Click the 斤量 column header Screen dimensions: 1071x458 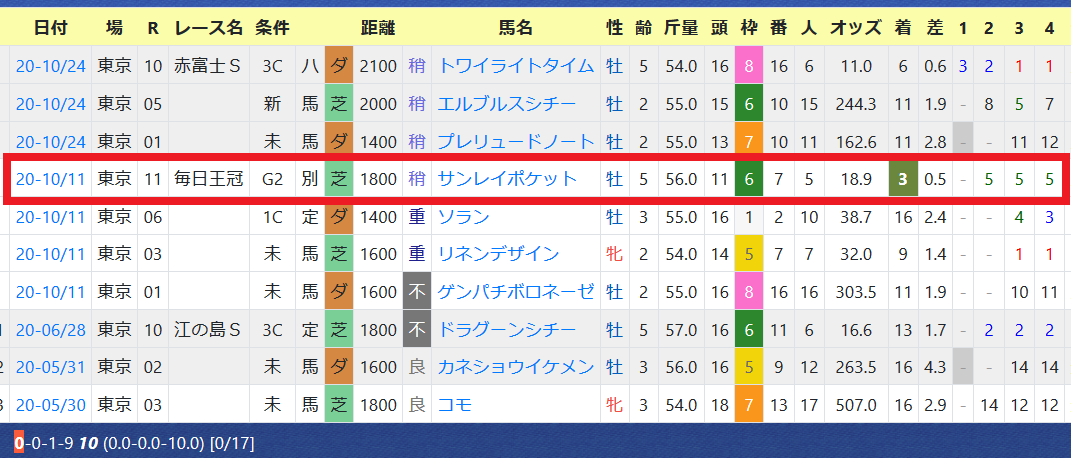[680, 27]
